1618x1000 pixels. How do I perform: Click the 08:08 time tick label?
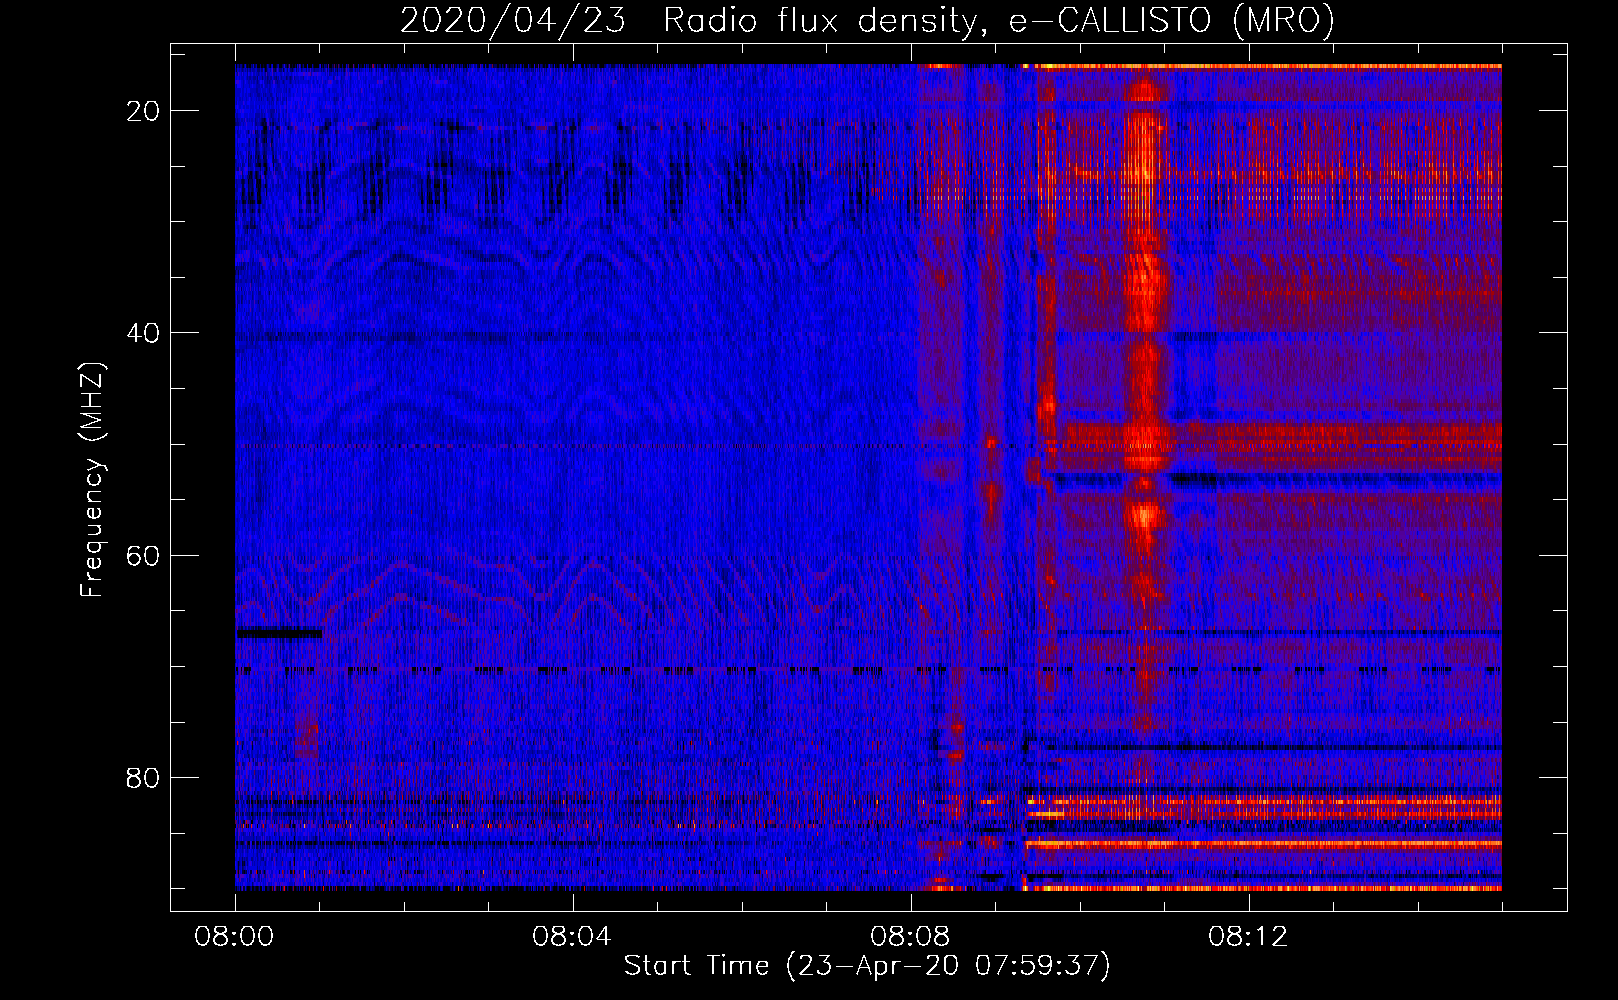(x=910, y=937)
